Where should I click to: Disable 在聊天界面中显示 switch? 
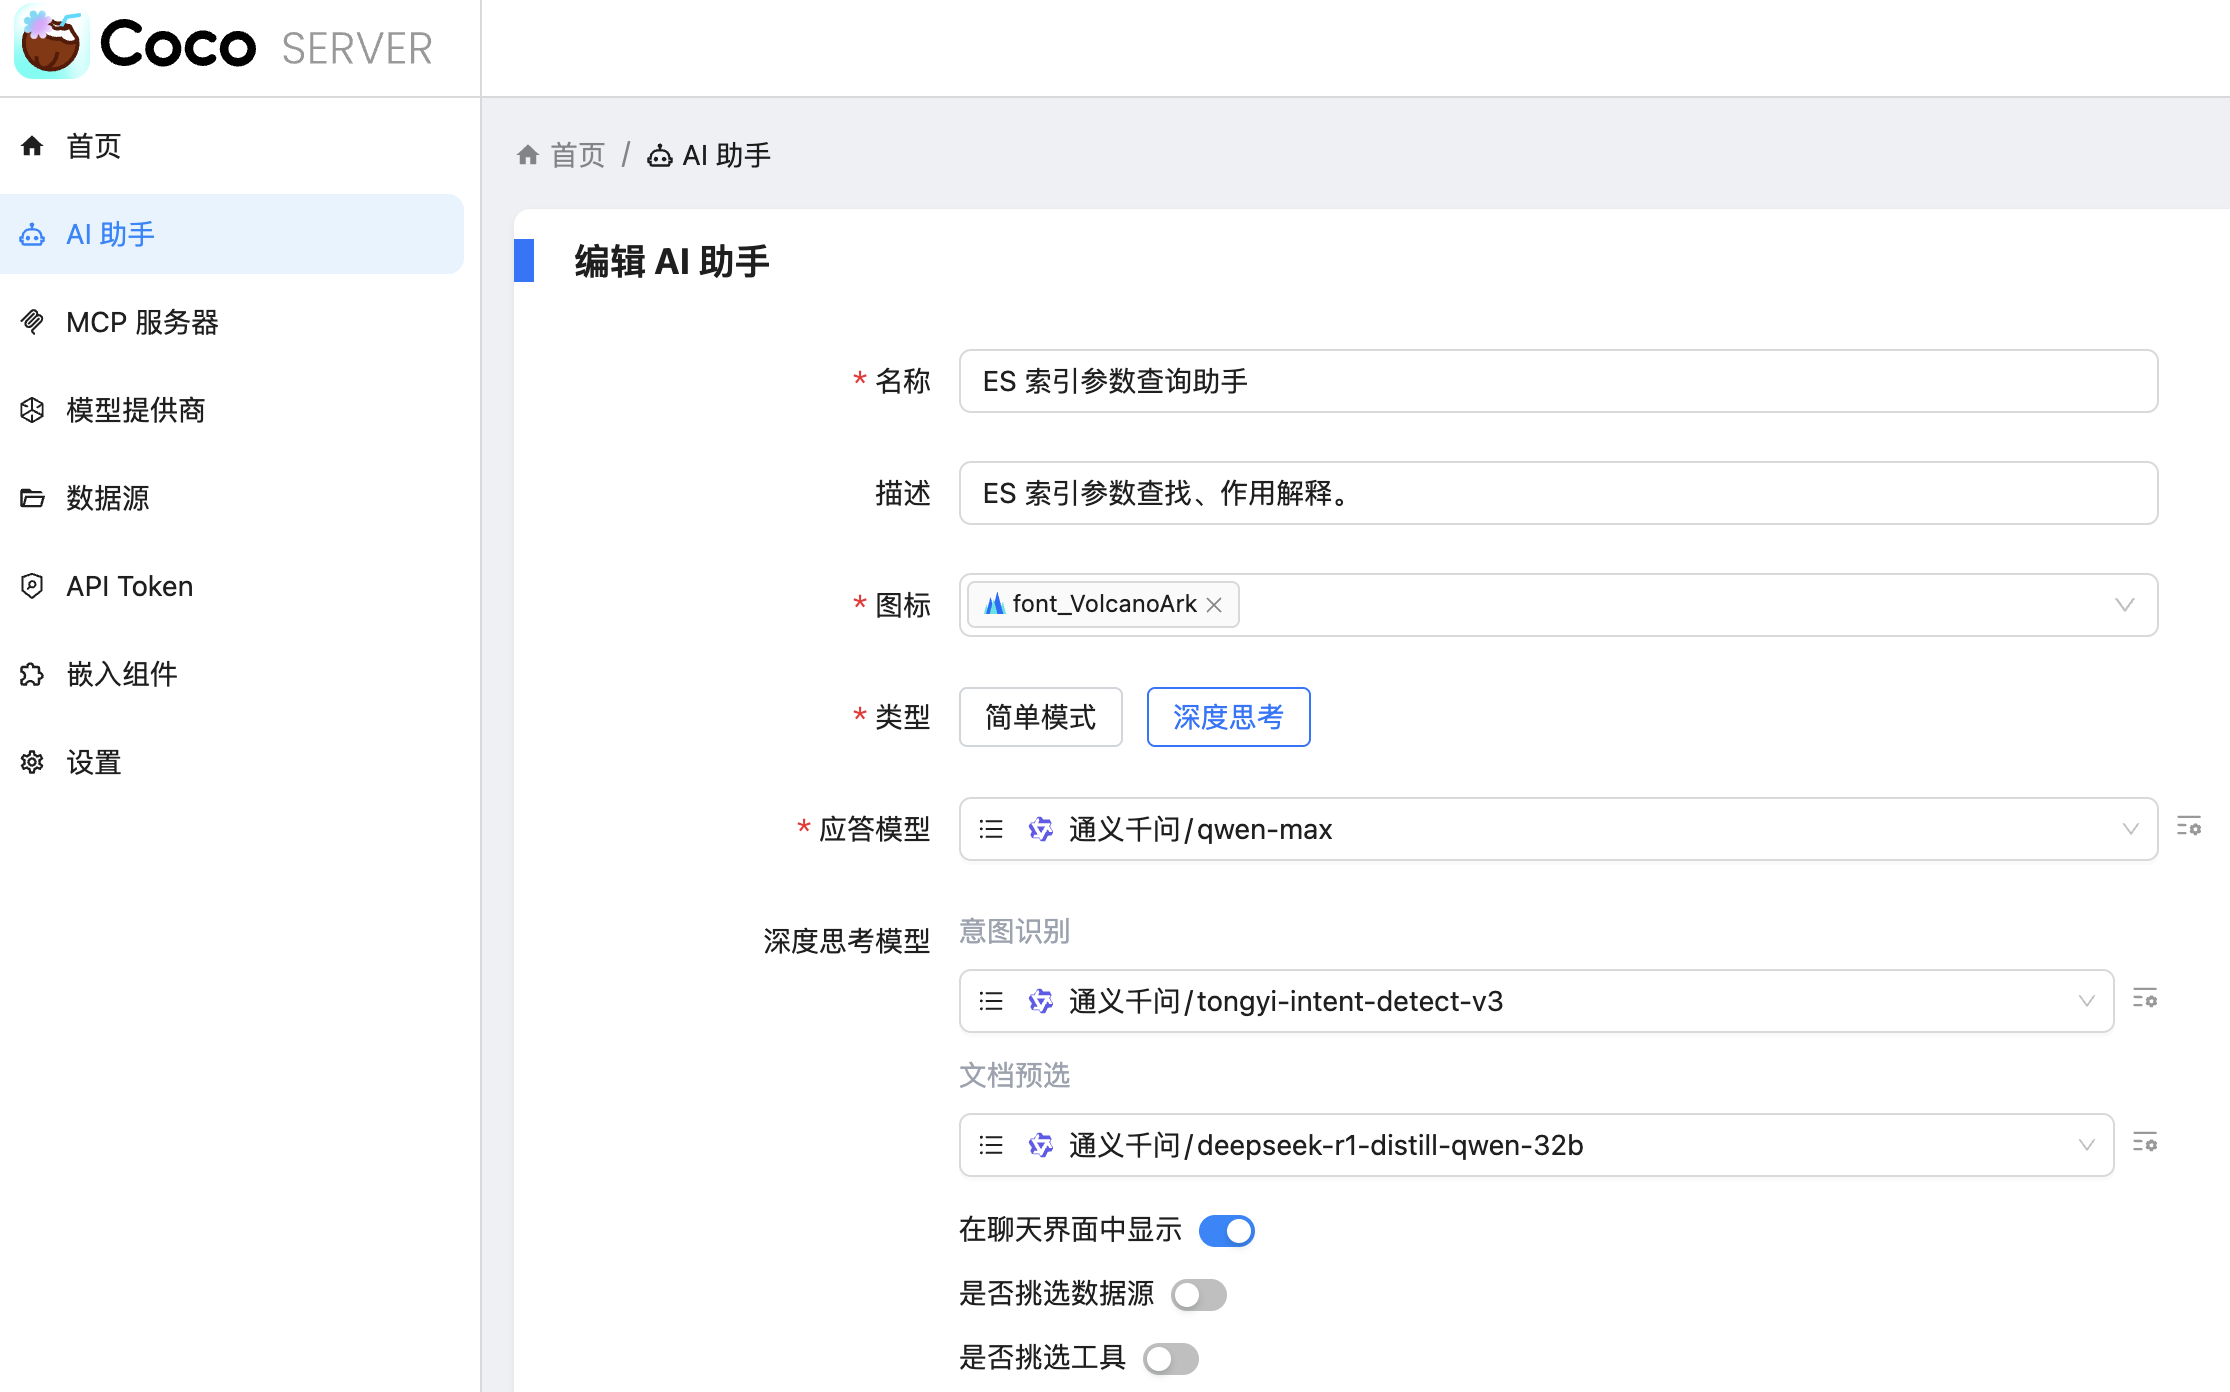(x=1226, y=1230)
